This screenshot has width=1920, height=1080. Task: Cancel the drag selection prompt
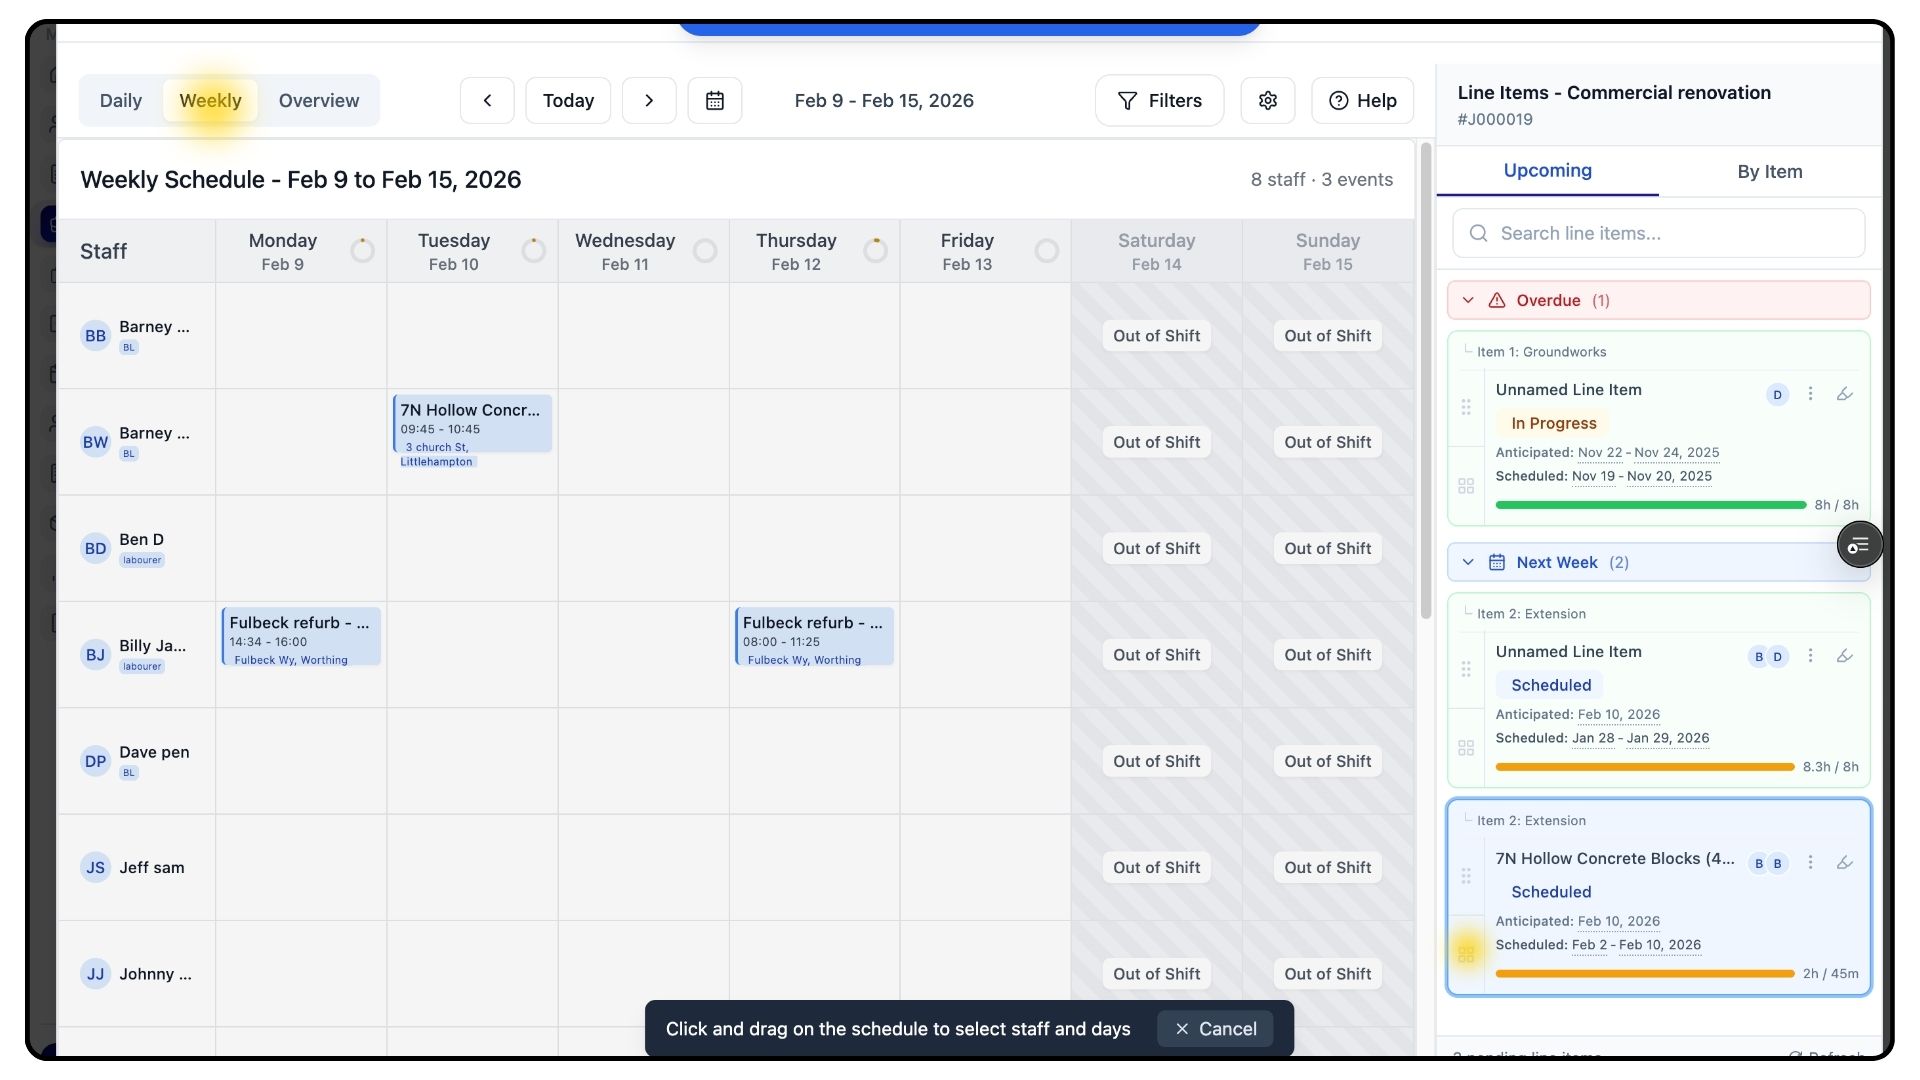tap(1215, 1029)
